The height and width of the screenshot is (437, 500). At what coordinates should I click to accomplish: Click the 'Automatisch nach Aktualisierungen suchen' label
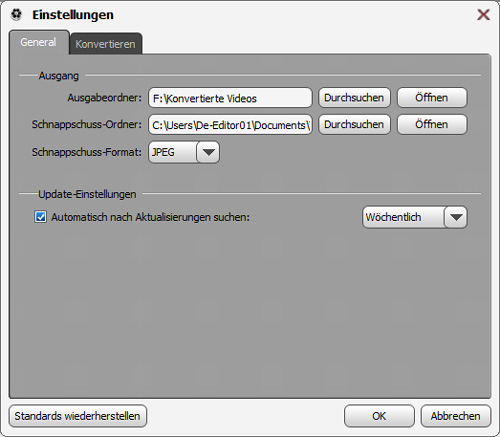tap(150, 217)
